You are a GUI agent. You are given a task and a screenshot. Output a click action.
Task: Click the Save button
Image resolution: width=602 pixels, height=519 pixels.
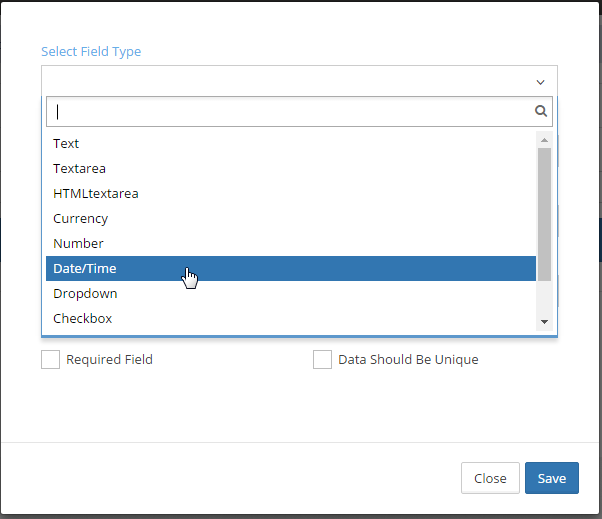point(551,478)
